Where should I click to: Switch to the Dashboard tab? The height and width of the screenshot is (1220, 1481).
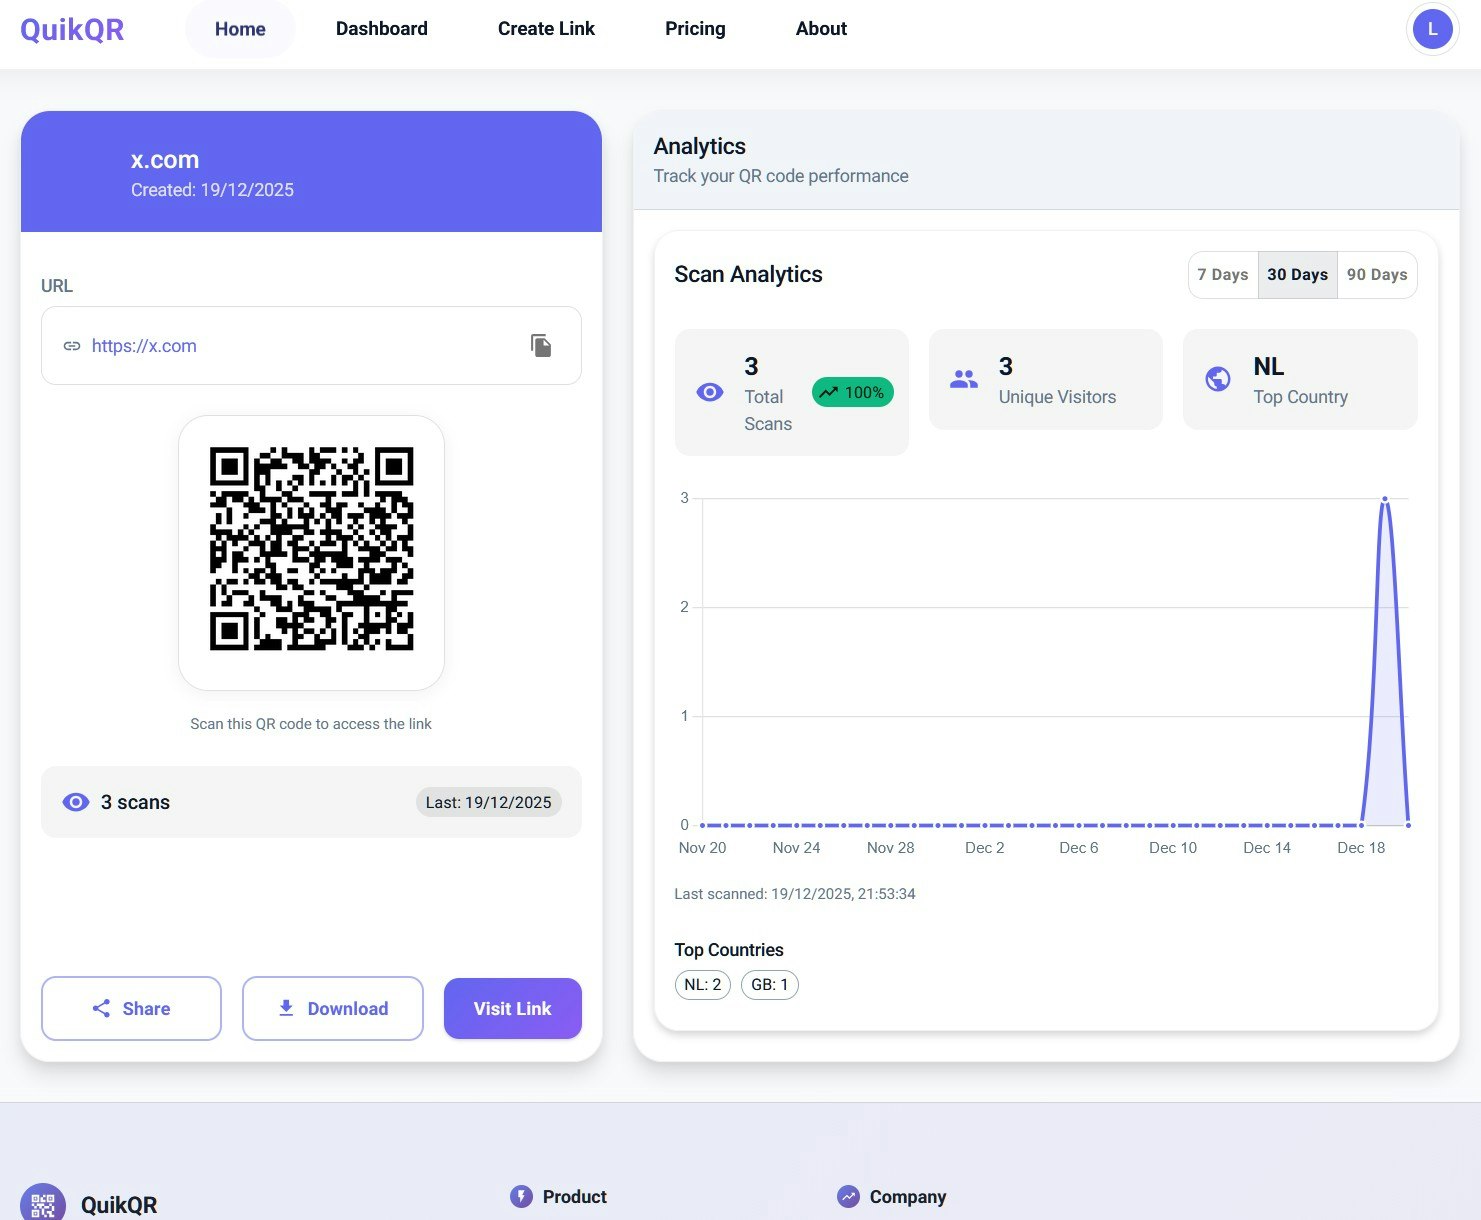[x=381, y=28]
